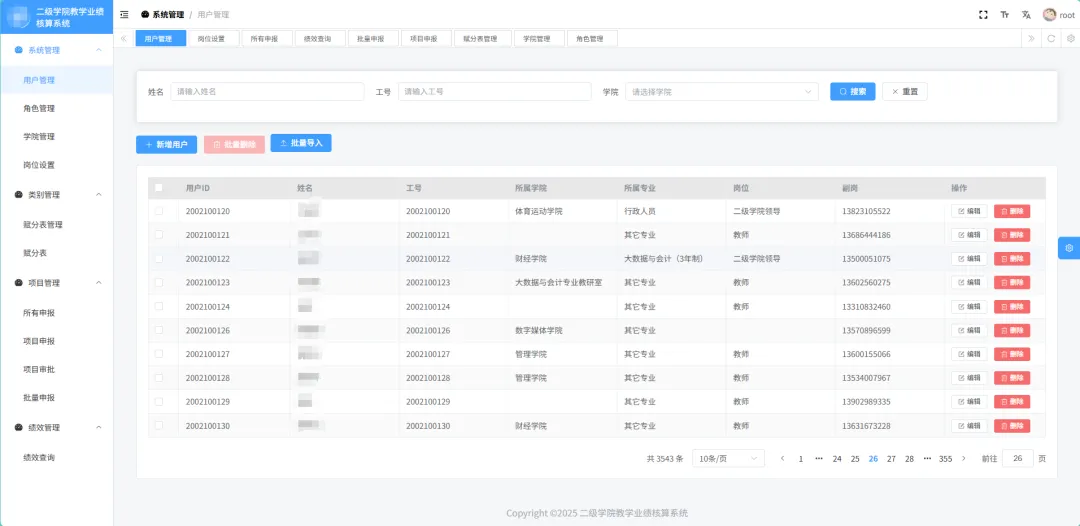The height and width of the screenshot is (526, 1080).
Task: Focus the 姓名 input field
Action: (267, 92)
